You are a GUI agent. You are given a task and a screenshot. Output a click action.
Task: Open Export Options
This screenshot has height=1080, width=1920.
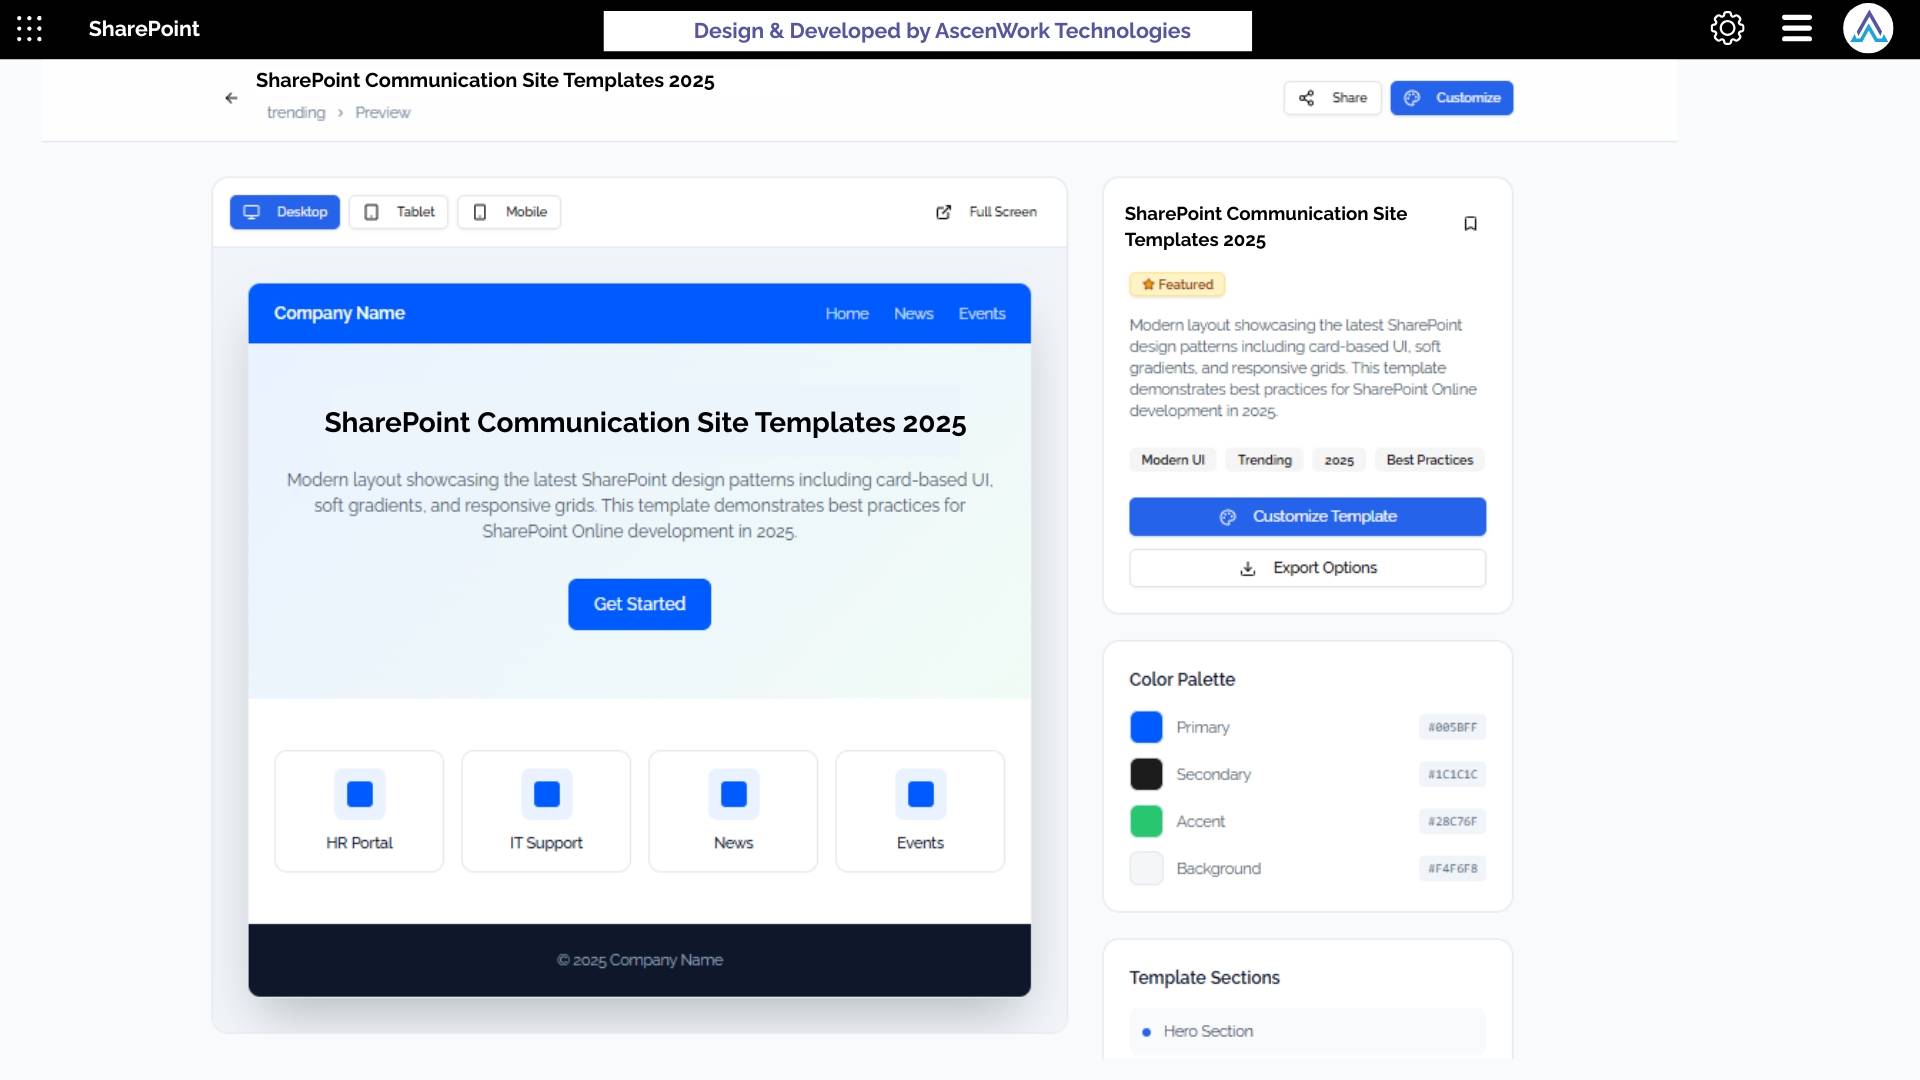[x=1307, y=568]
